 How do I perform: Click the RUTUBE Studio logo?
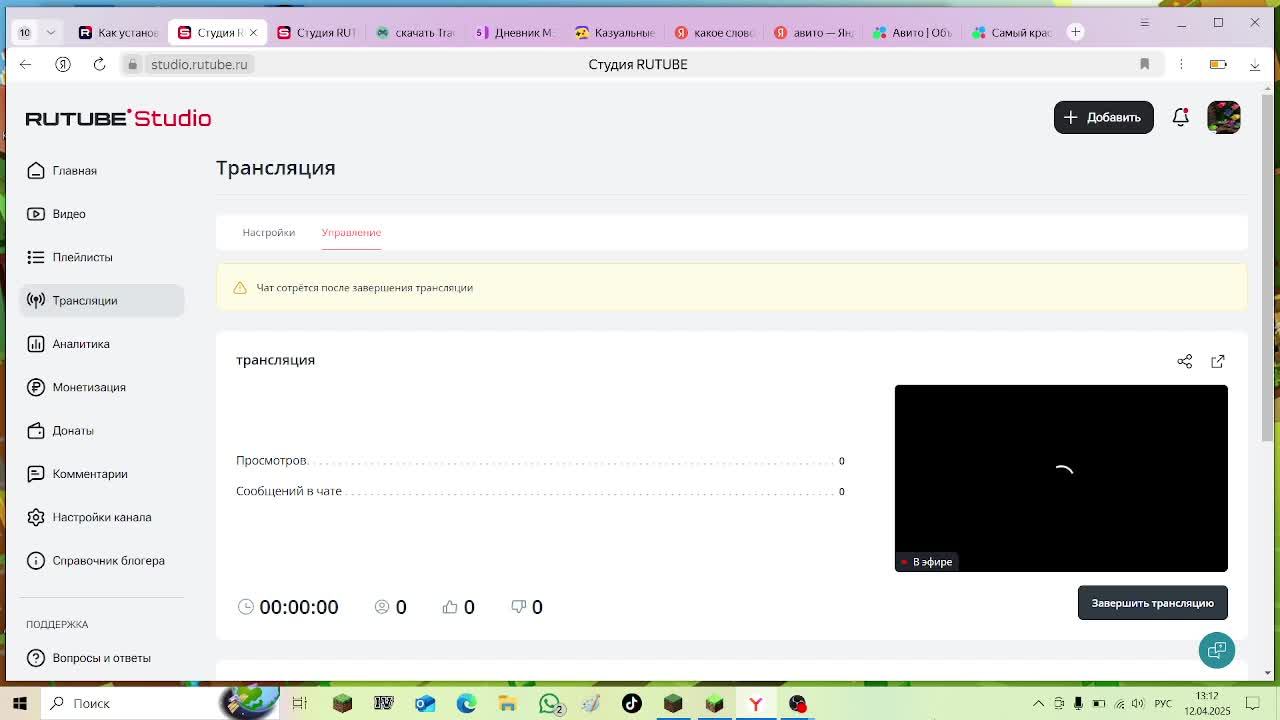pyautogui.click(x=118, y=118)
